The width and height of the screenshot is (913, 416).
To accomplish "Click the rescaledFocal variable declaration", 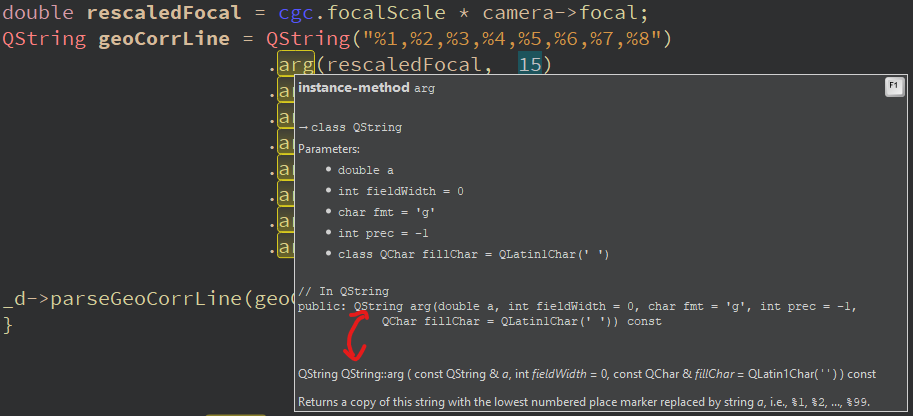I will 164,13.
